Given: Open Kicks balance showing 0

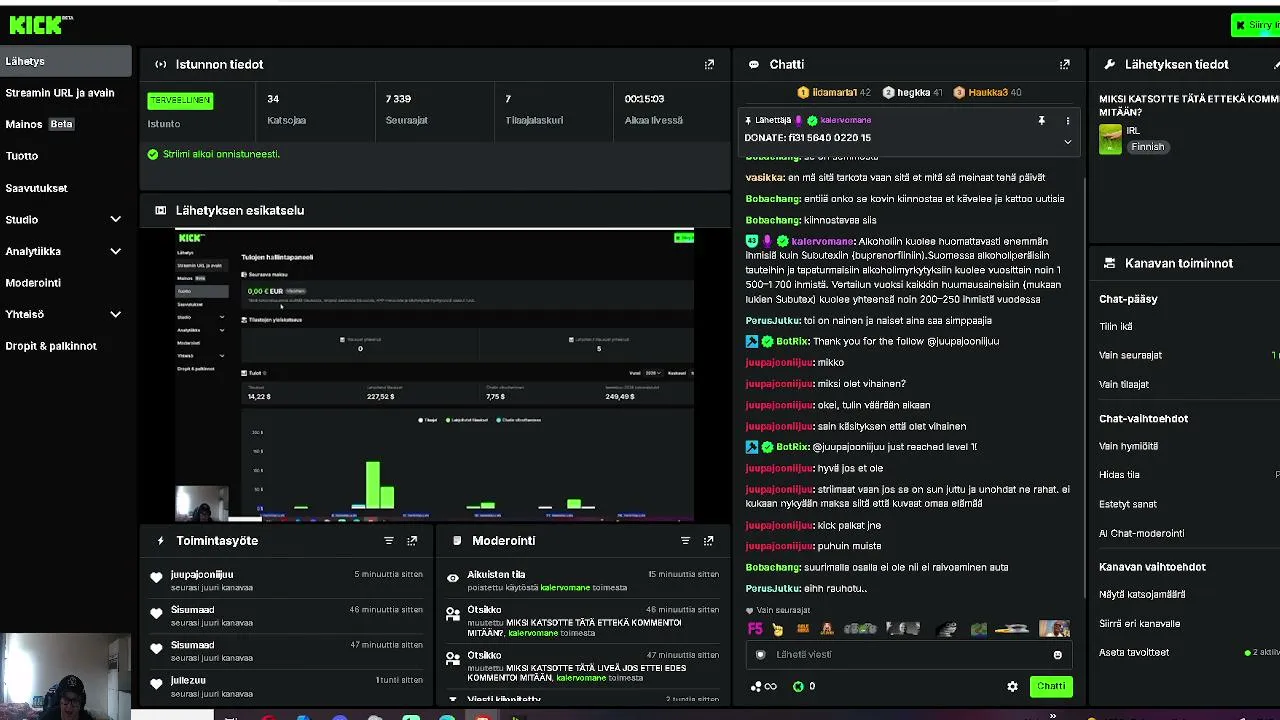Looking at the screenshot, I should [x=803, y=686].
